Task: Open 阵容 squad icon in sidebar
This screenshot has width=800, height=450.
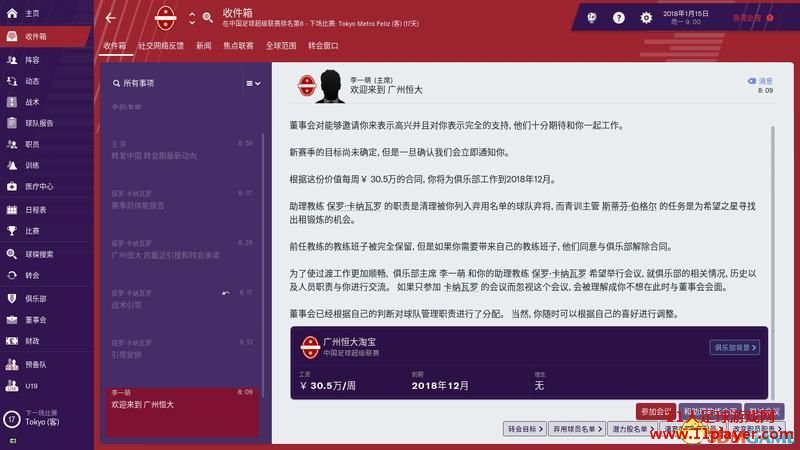Action: (12, 60)
